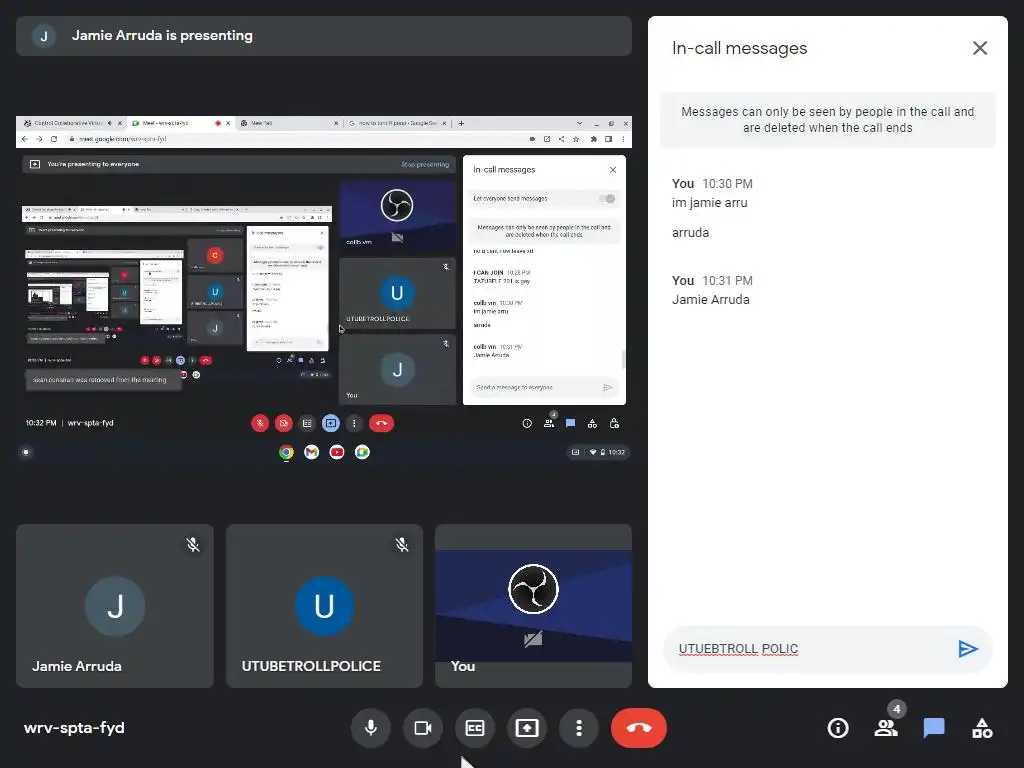Click the muted mic icon on UTUBETROLLPOLICE's tile
1024x768 pixels.
[x=402, y=545]
